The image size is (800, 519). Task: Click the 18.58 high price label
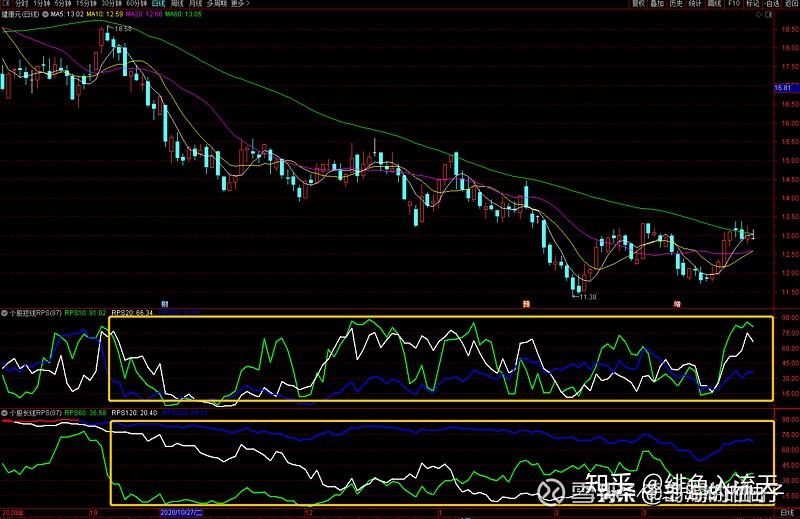[x=123, y=29]
